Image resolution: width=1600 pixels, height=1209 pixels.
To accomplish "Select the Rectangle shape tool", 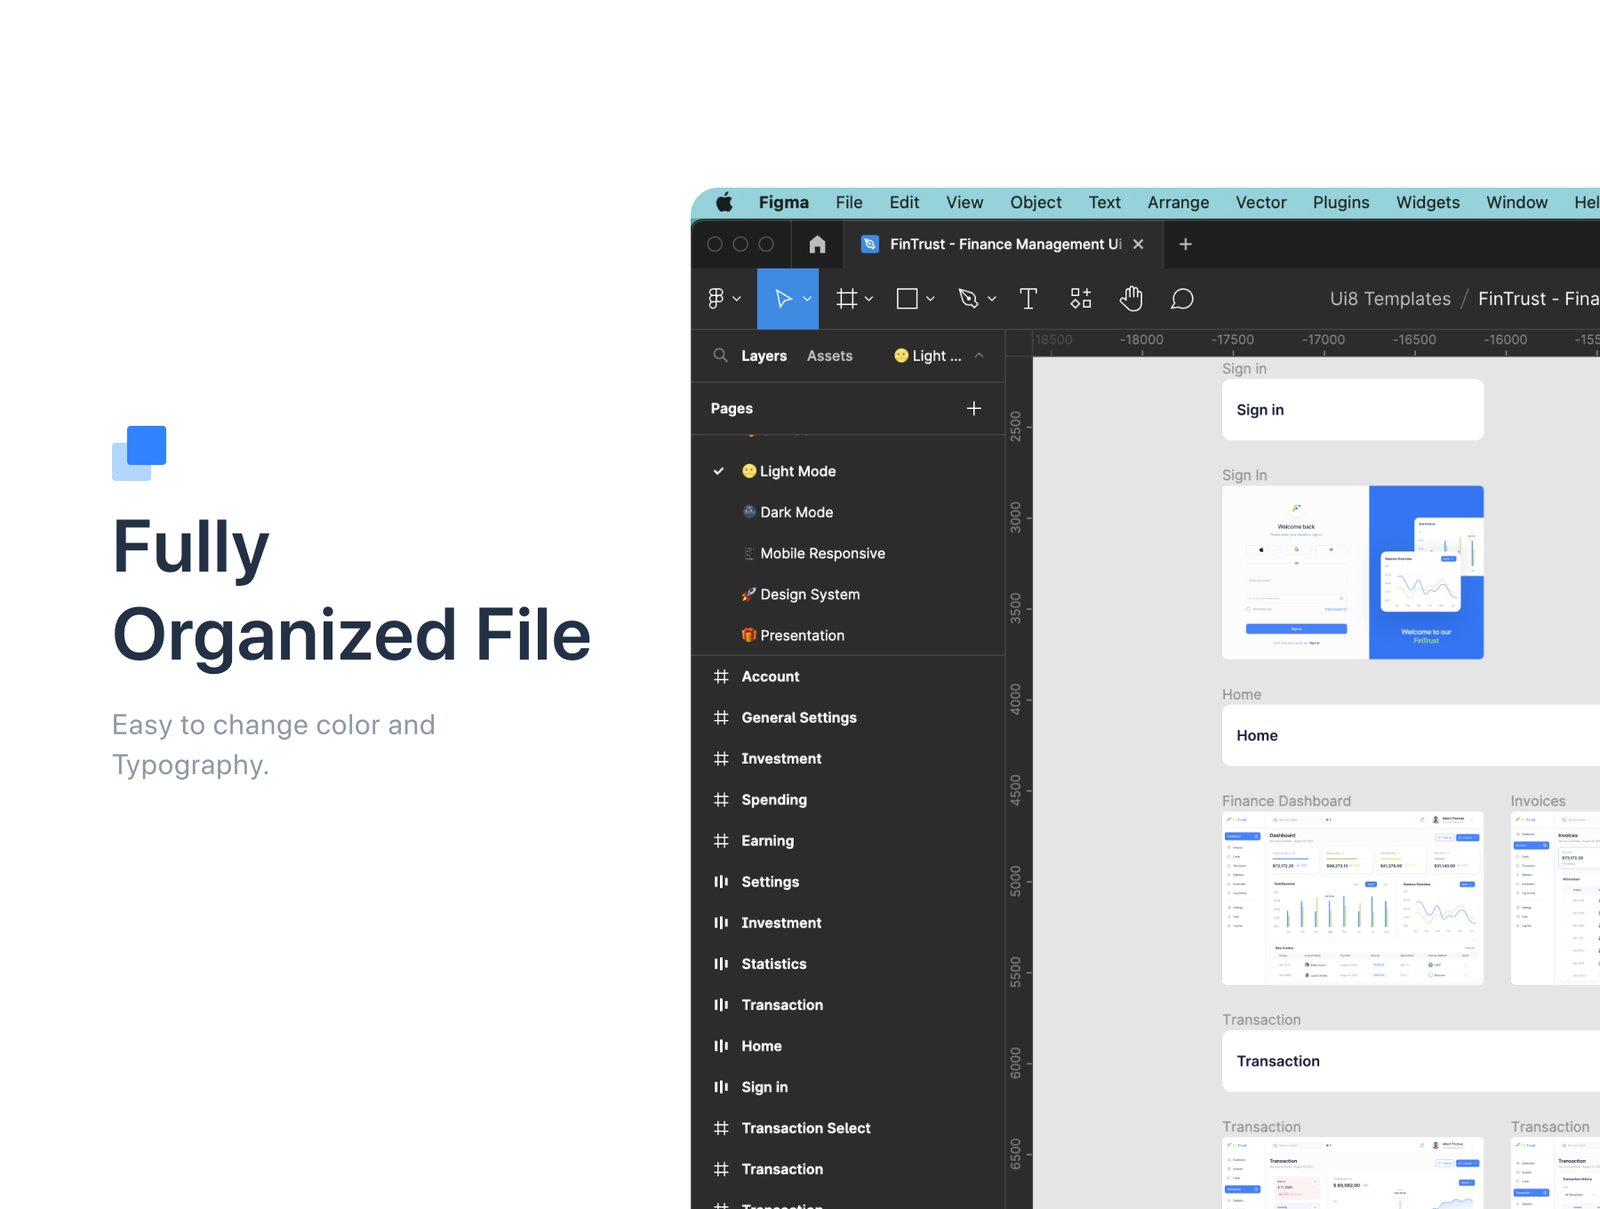I will [907, 299].
